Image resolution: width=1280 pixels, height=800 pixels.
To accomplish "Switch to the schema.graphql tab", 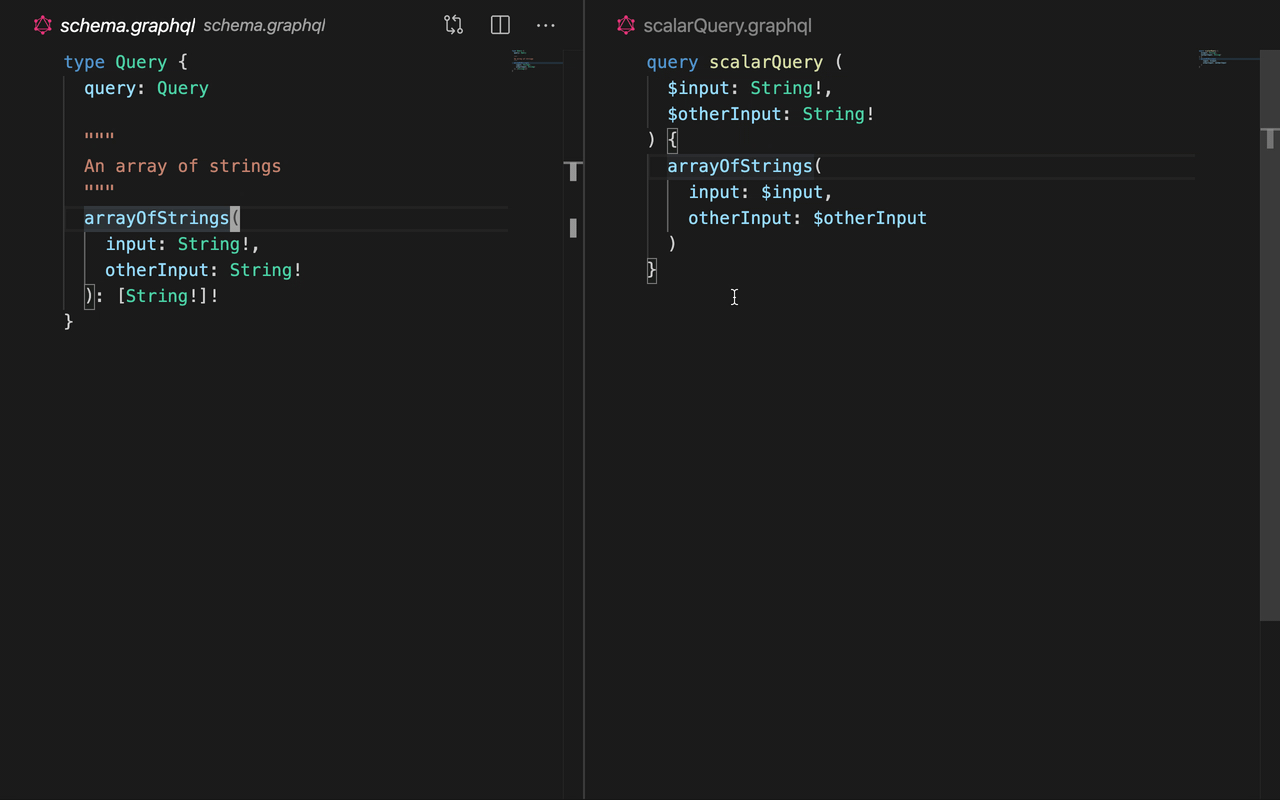I will (127, 25).
